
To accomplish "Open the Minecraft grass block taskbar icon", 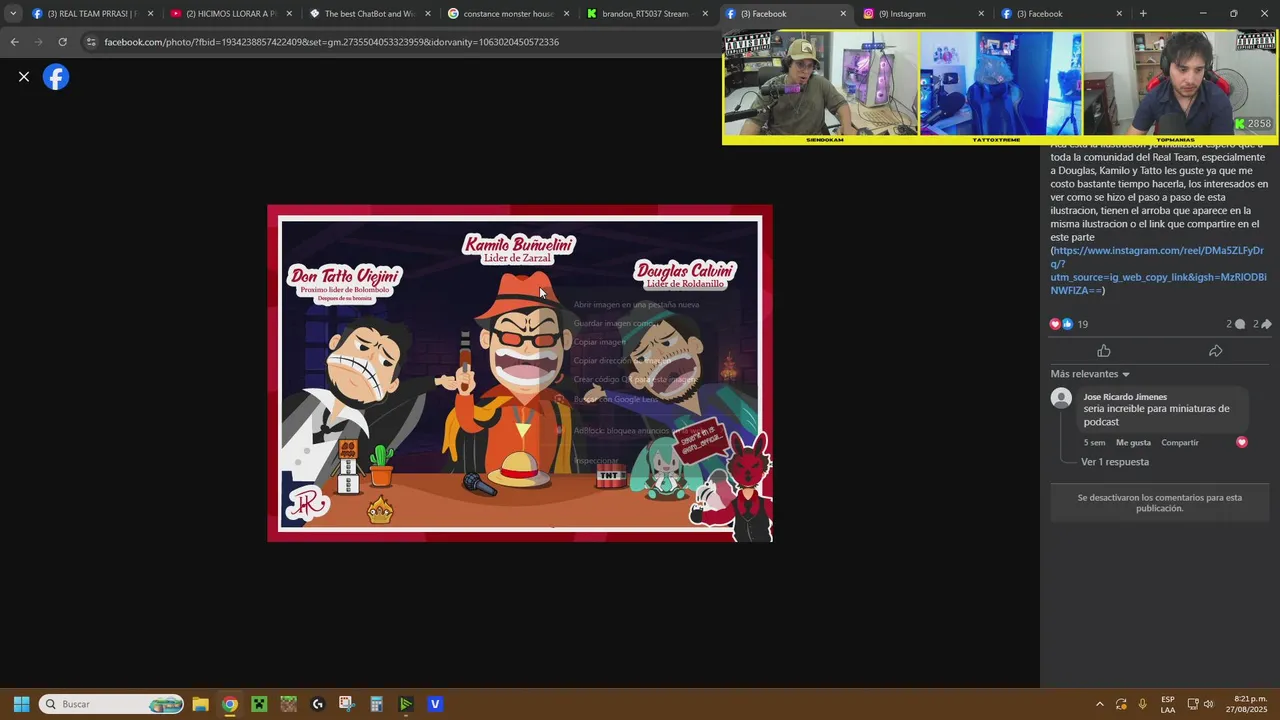I will click(x=288, y=704).
